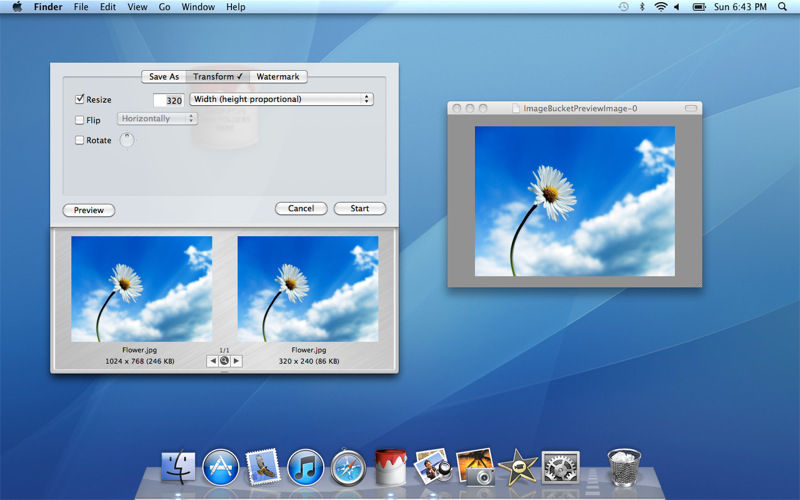Screen dimensions: 800x500
Task: Go to next image with right arrow
Action: [236, 361]
